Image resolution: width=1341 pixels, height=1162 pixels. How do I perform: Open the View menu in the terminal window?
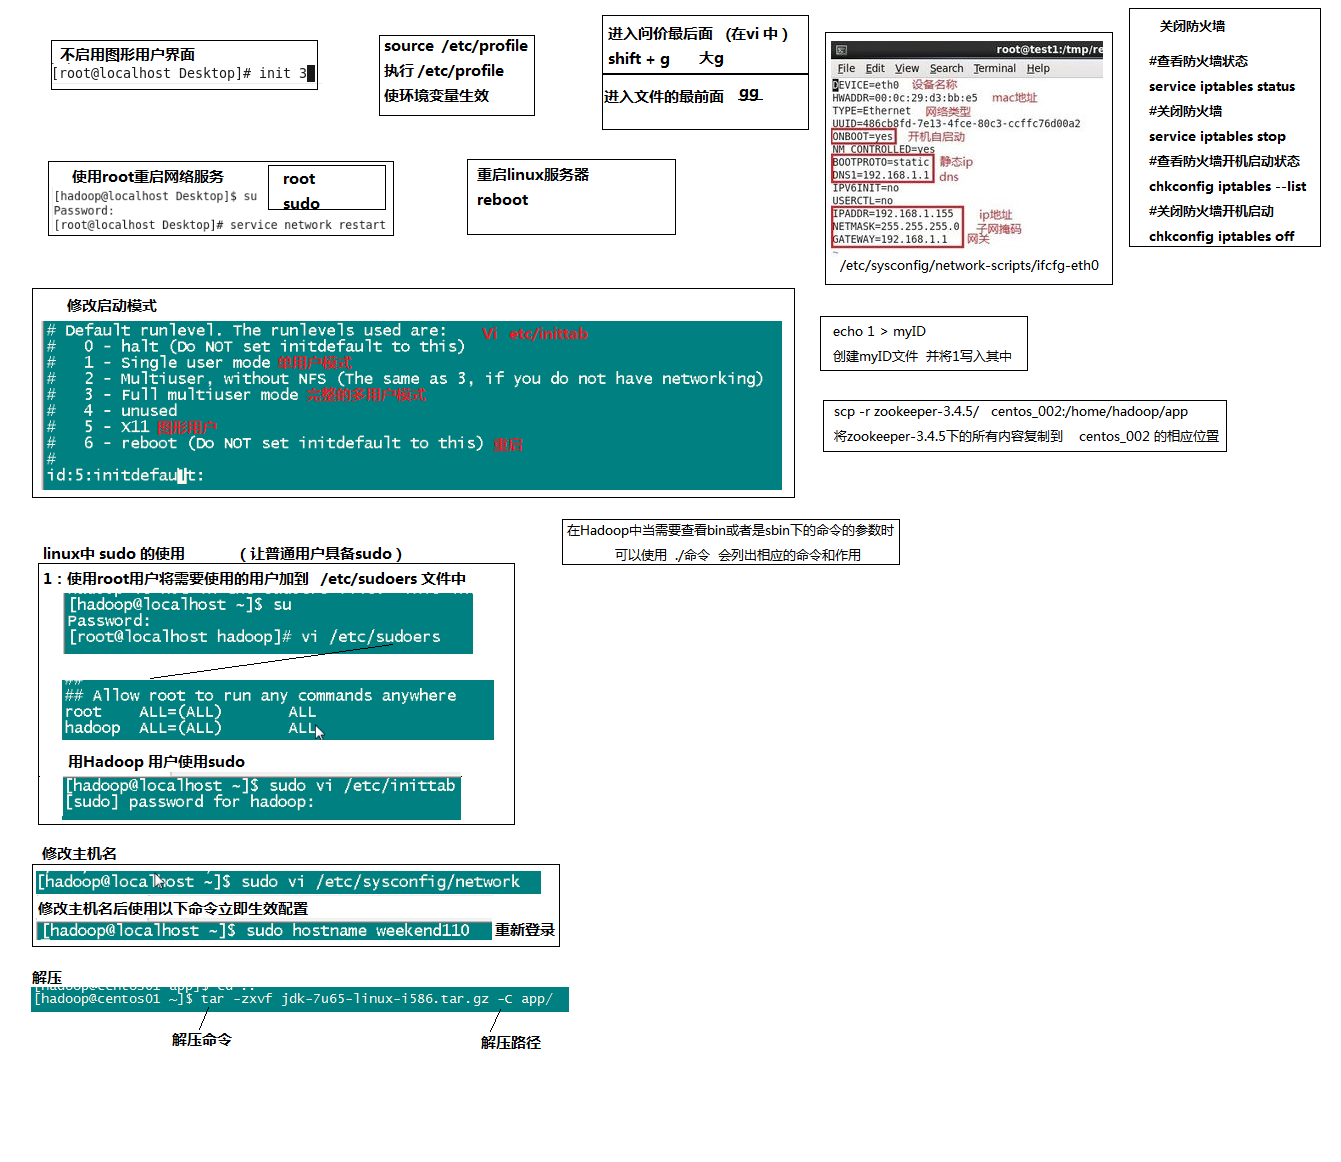(907, 68)
